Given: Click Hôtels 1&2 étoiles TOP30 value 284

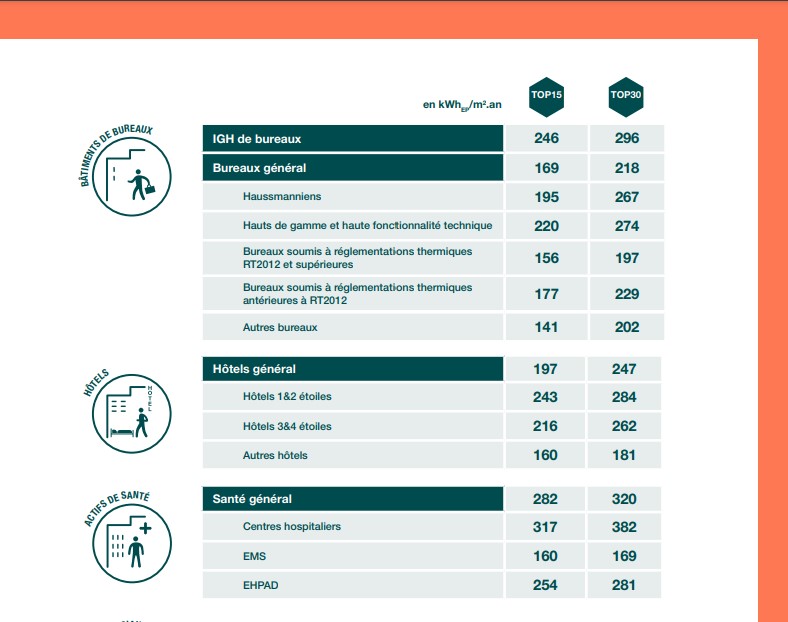Looking at the screenshot, I should click(x=624, y=397).
